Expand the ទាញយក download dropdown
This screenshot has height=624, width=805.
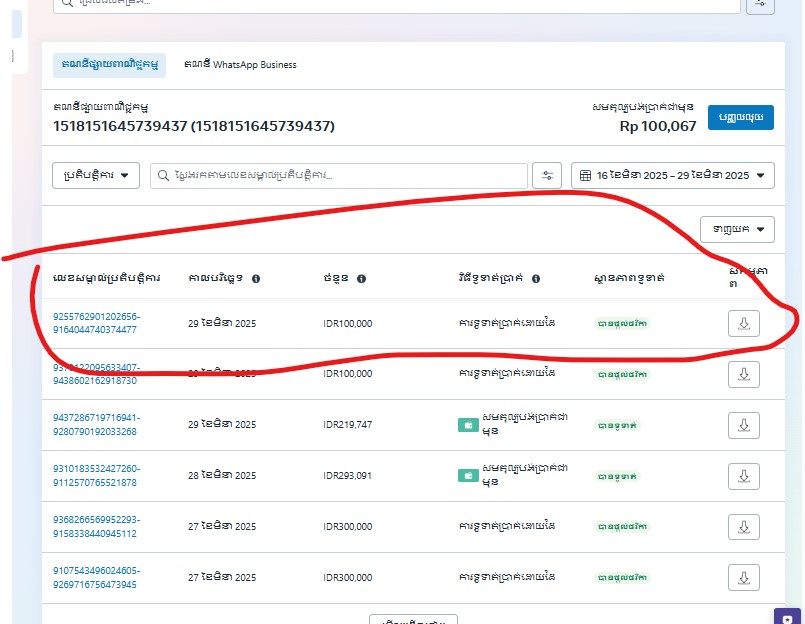737,230
